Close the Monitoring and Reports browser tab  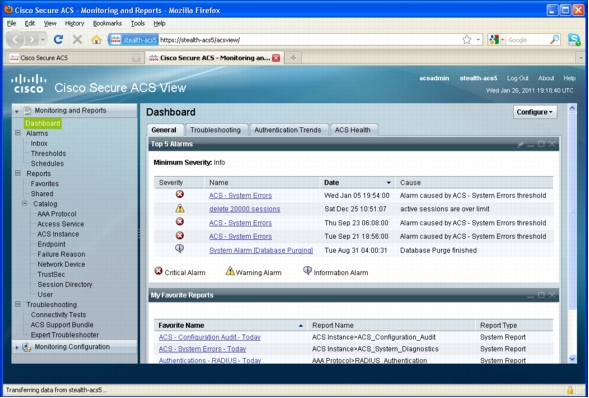tap(276, 58)
